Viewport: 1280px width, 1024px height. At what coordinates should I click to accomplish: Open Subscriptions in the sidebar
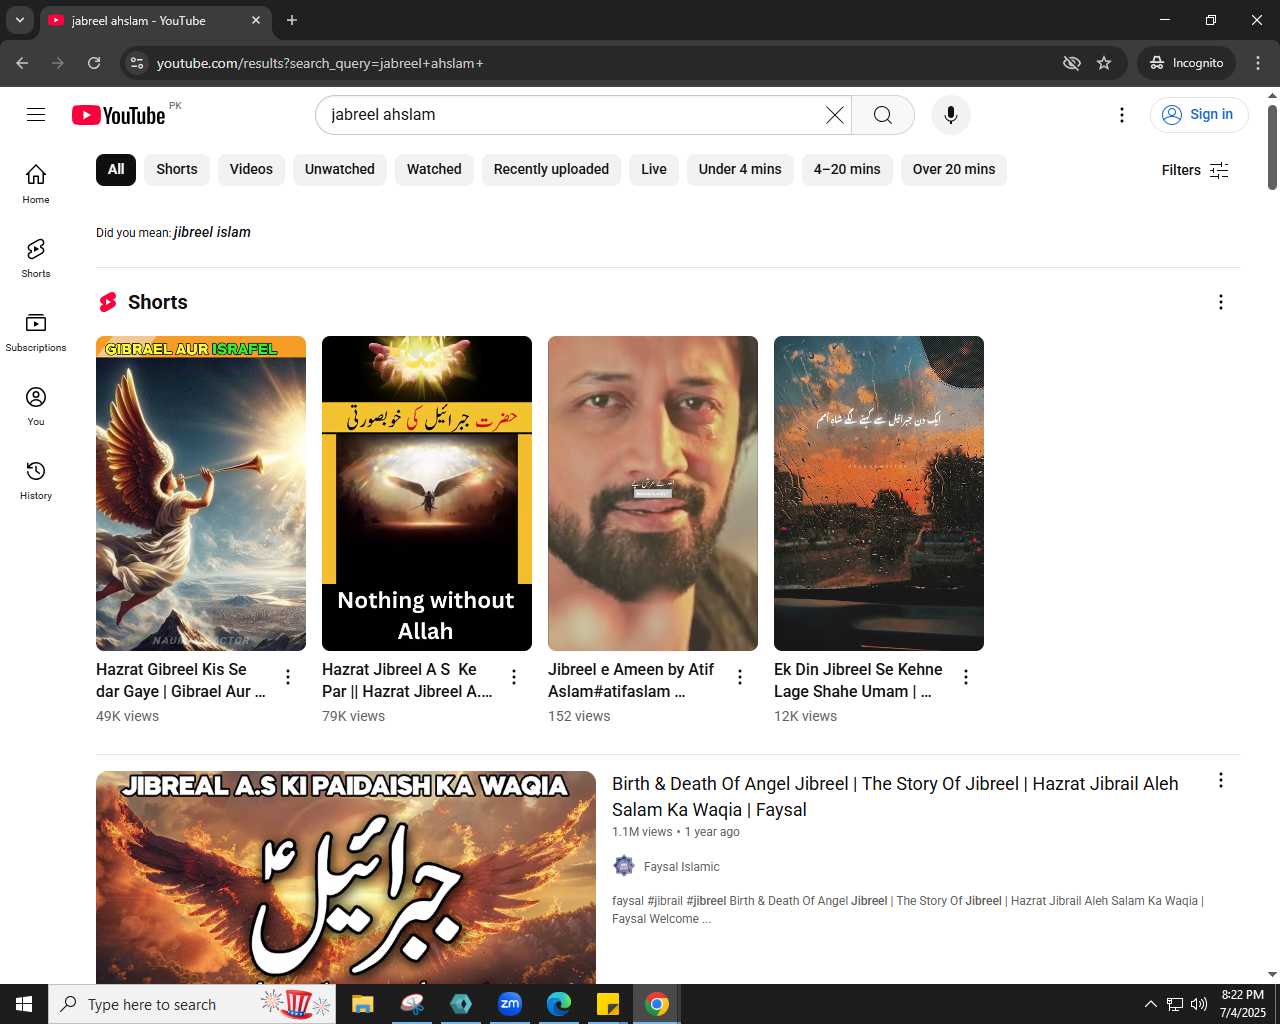coord(36,332)
